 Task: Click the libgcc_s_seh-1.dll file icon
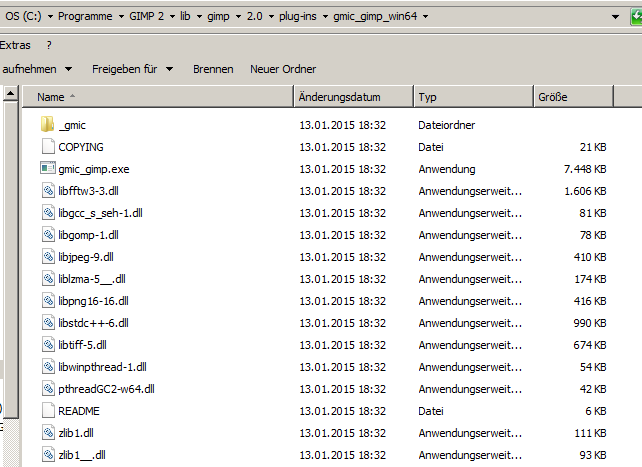[x=48, y=213]
